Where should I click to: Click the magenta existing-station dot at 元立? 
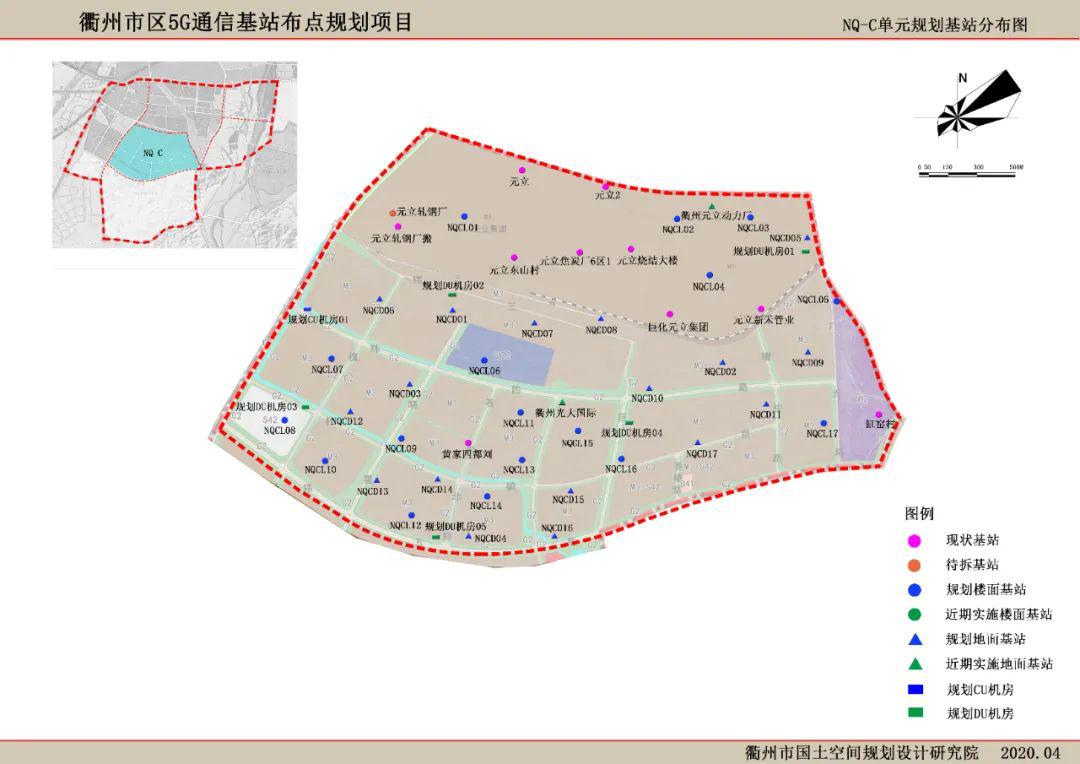tap(522, 170)
